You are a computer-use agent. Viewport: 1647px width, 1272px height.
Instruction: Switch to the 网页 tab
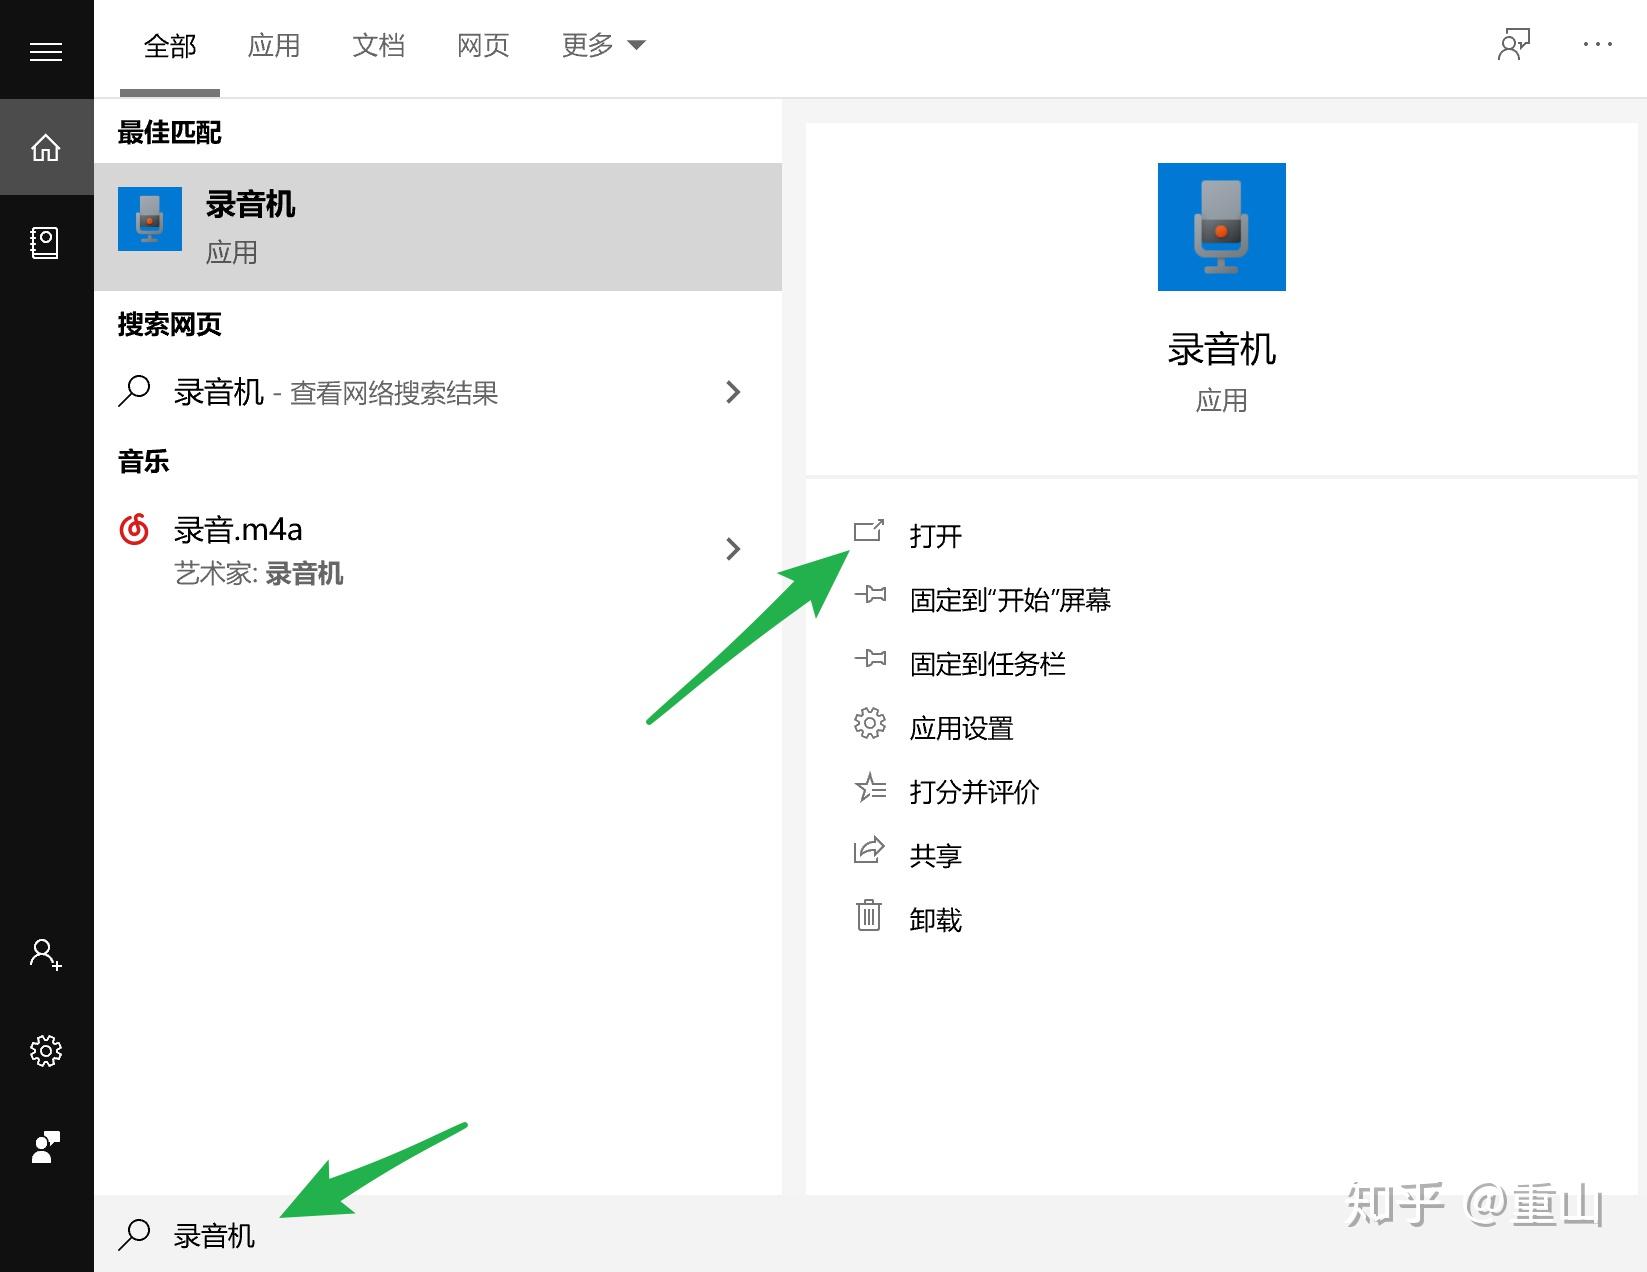click(483, 46)
